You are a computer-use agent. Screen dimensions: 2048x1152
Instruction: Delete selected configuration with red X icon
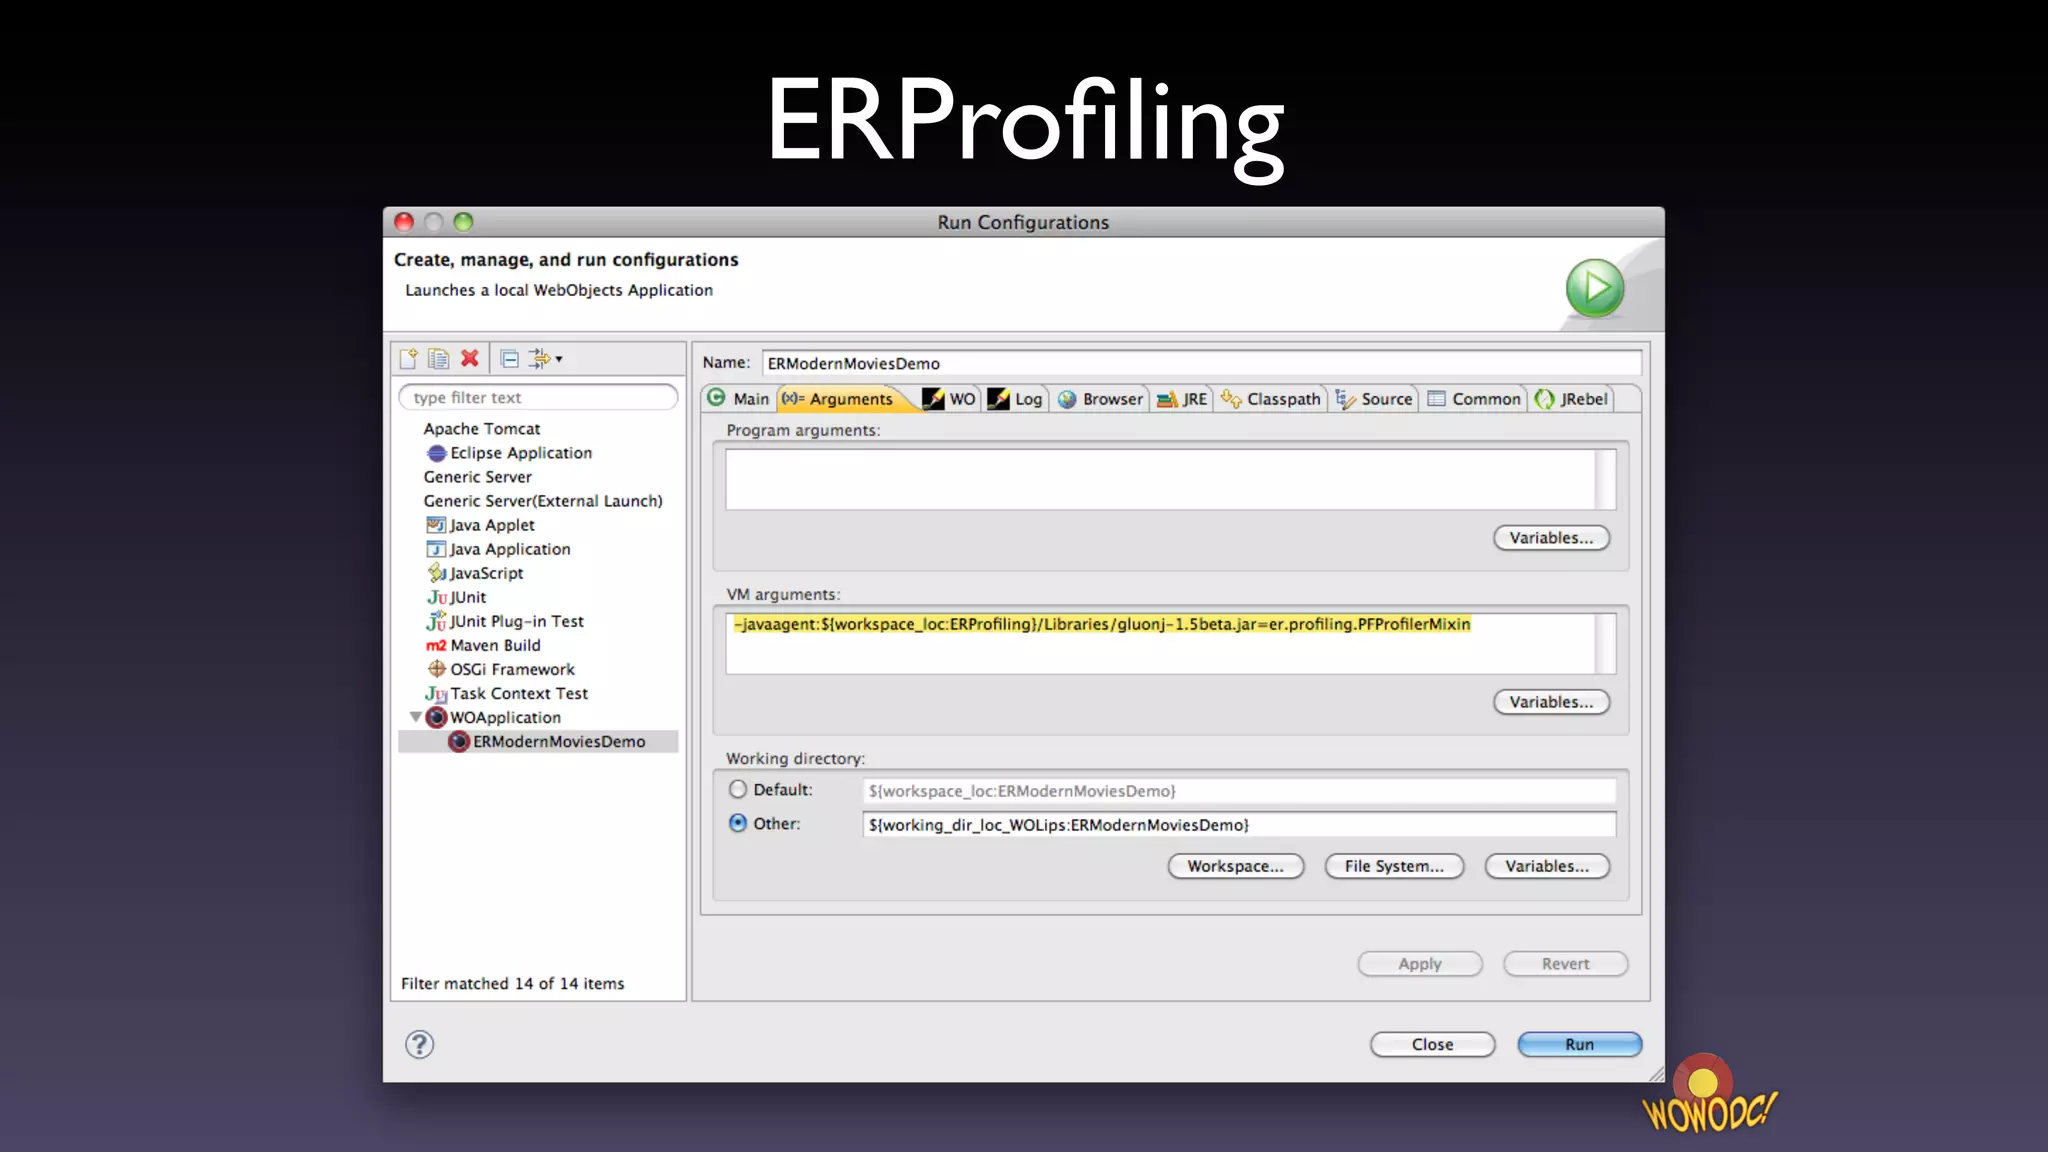coord(469,358)
